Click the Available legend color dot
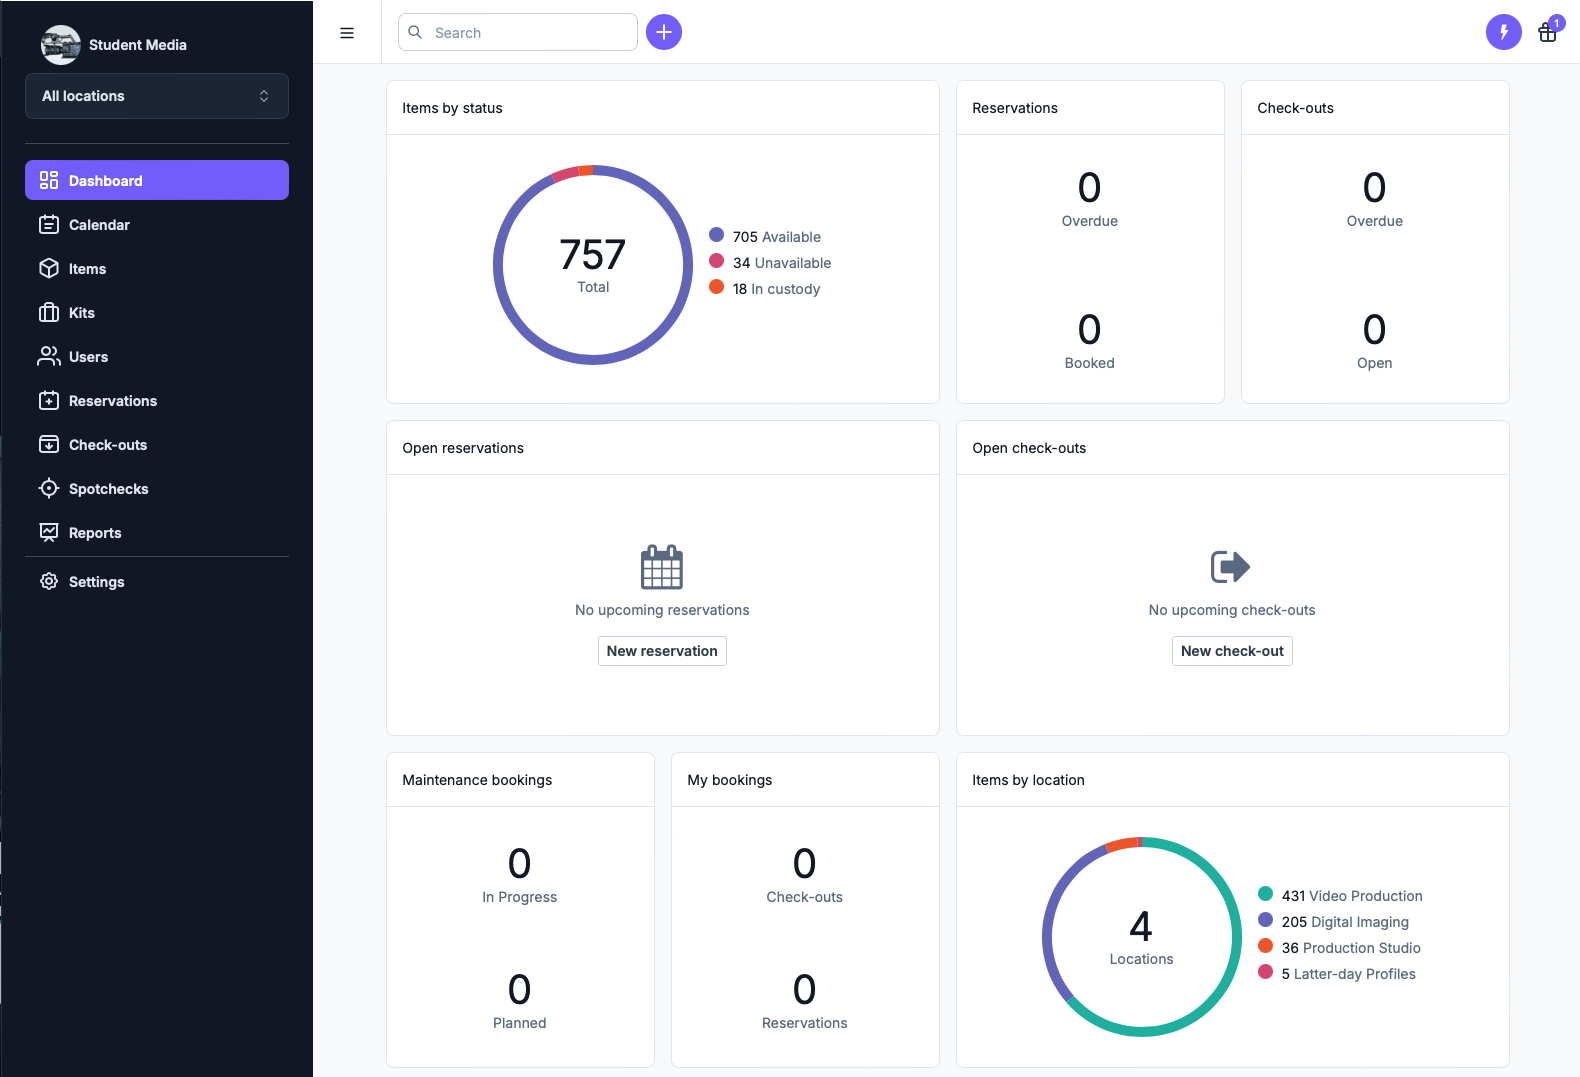 coord(716,235)
